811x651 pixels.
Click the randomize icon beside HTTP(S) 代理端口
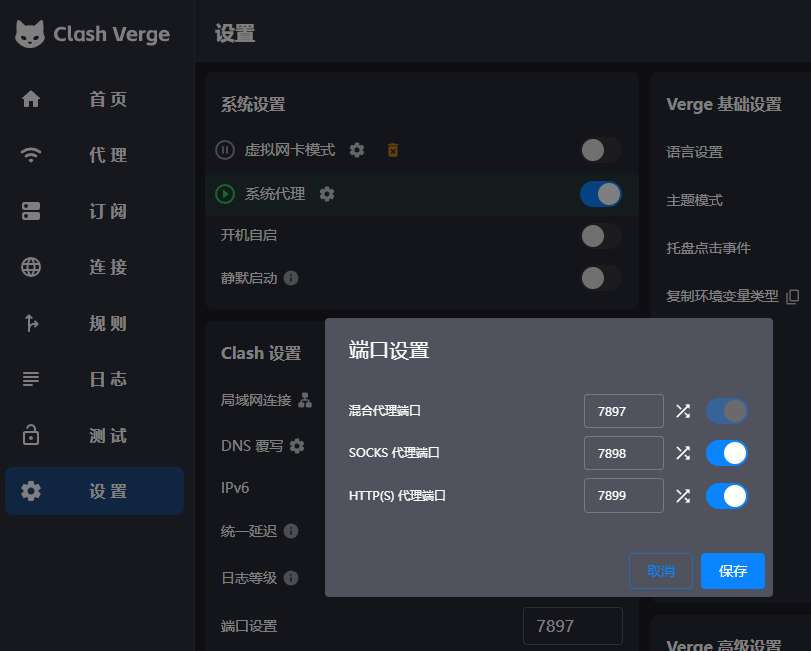[685, 495]
